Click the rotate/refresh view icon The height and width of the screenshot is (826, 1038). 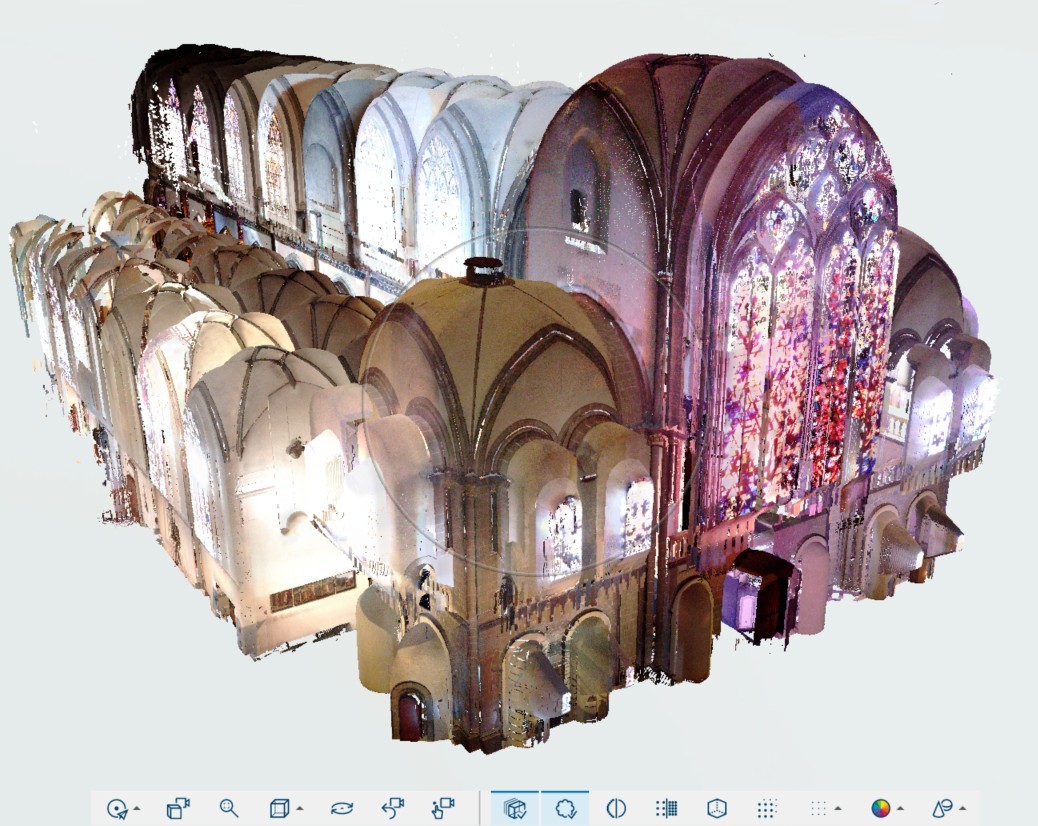pyautogui.click(x=342, y=808)
